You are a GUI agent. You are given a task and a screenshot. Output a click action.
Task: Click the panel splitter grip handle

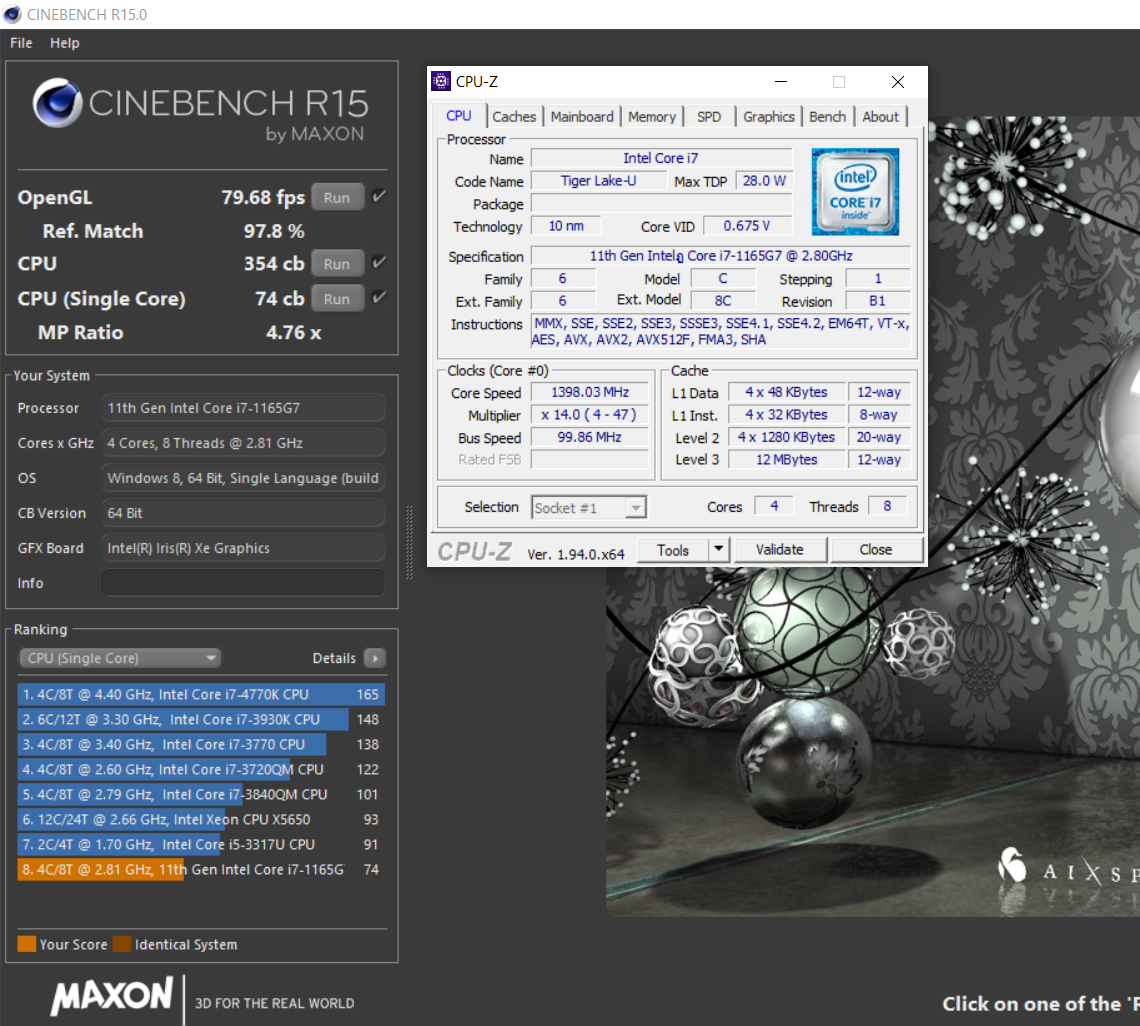pyautogui.click(x=409, y=542)
